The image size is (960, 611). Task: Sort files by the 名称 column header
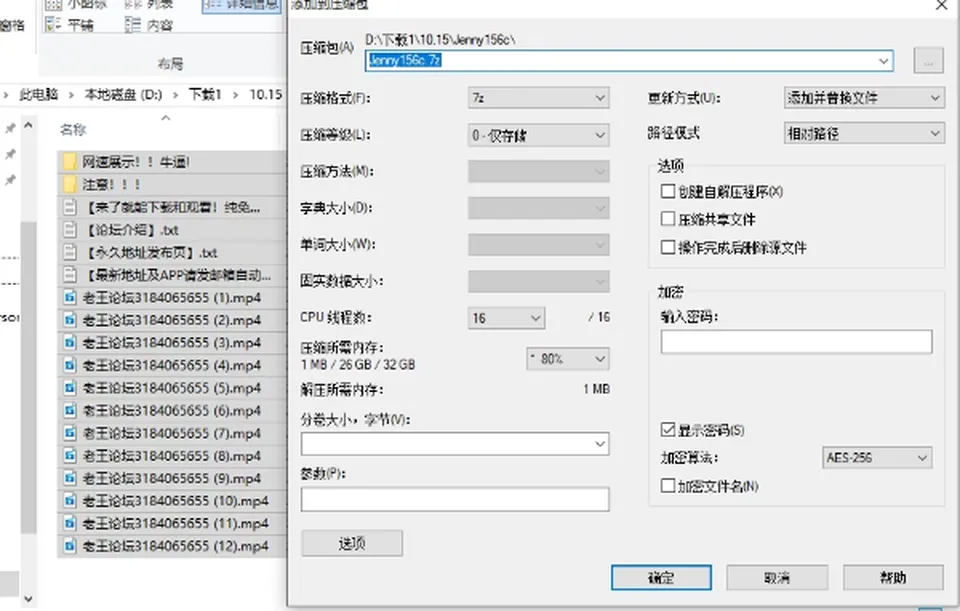coord(73,129)
